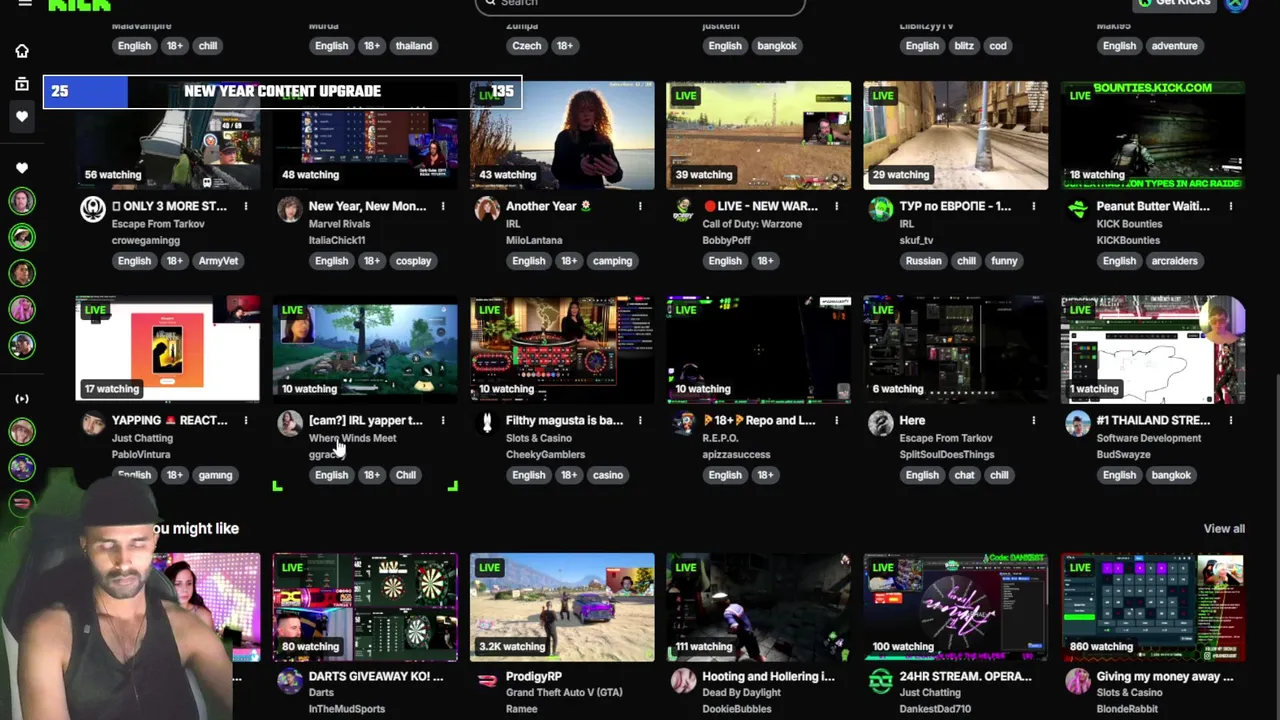Click skuf_tv channel avatar
This screenshot has height=720, width=1280.
click(881, 209)
